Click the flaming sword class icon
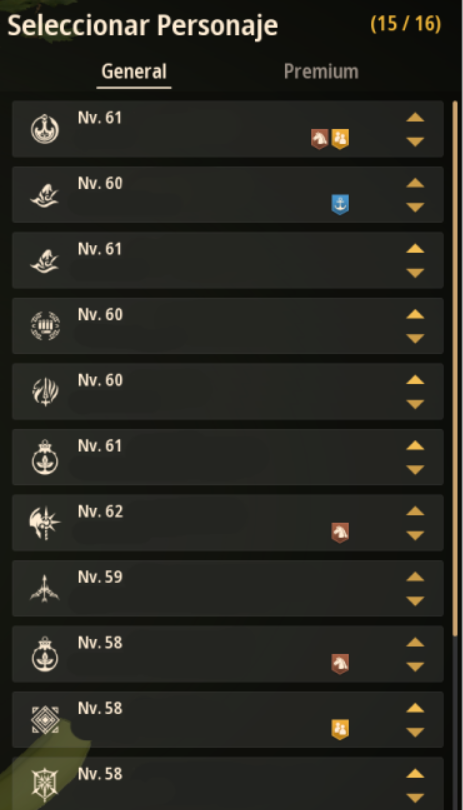463x810 pixels. 45,392
